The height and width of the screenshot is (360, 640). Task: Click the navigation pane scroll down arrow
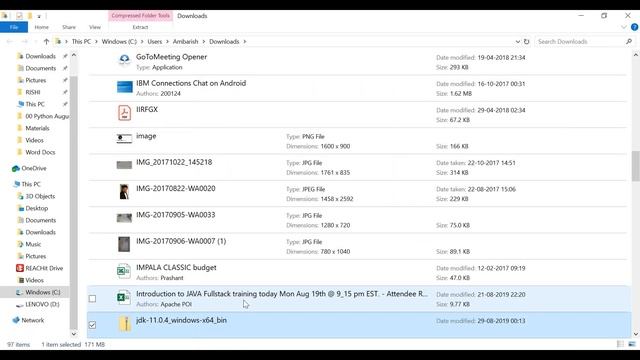click(74, 334)
